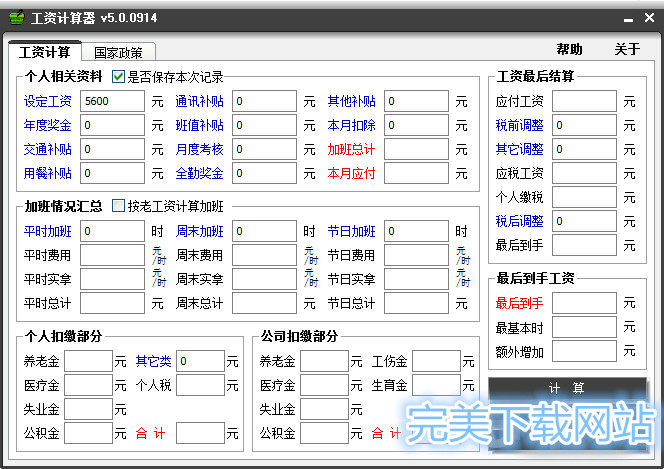Focus the 交通补贴 input field
This screenshot has width=664, height=469.
tap(112, 149)
